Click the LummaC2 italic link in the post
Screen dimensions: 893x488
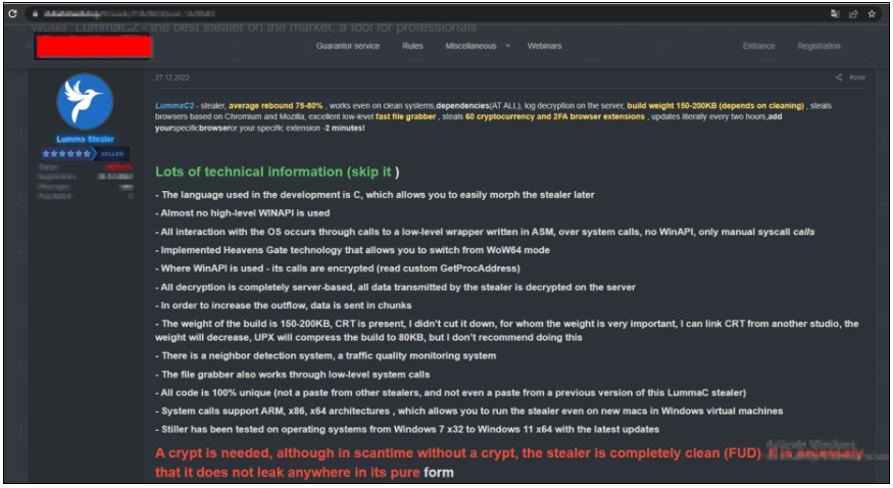(174, 106)
